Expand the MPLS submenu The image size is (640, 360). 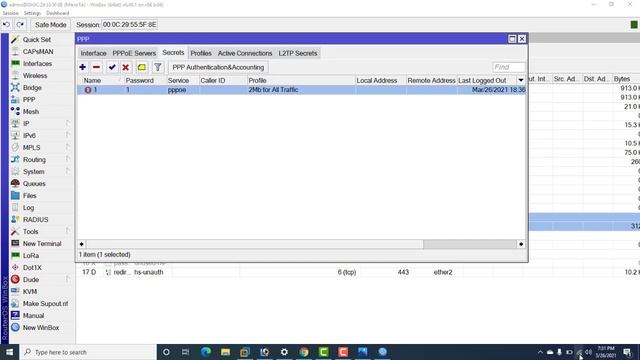click(68, 147)
